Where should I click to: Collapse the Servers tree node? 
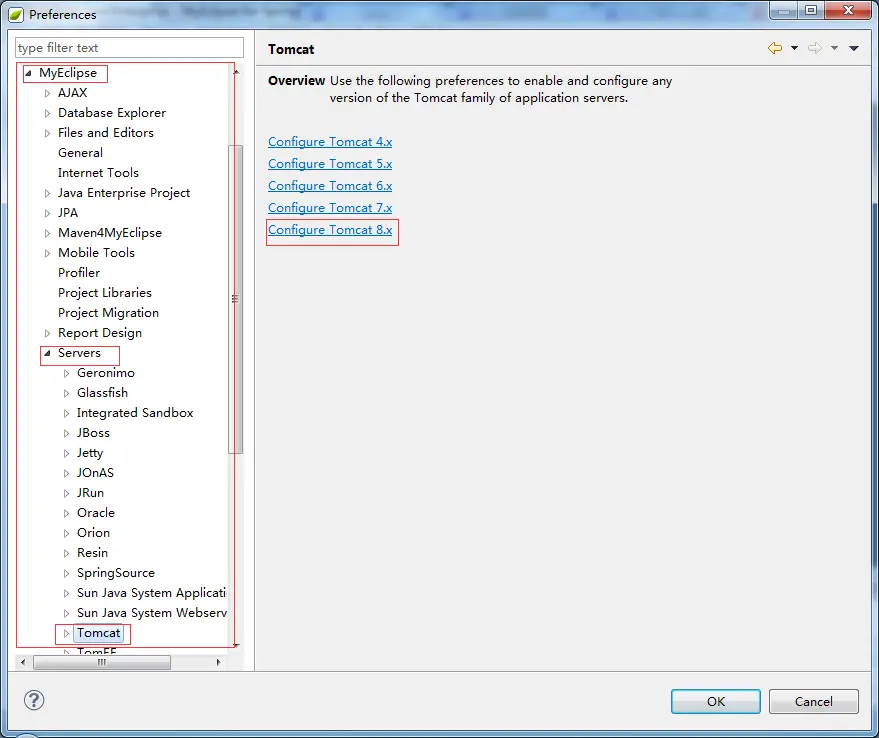point(47,353)
